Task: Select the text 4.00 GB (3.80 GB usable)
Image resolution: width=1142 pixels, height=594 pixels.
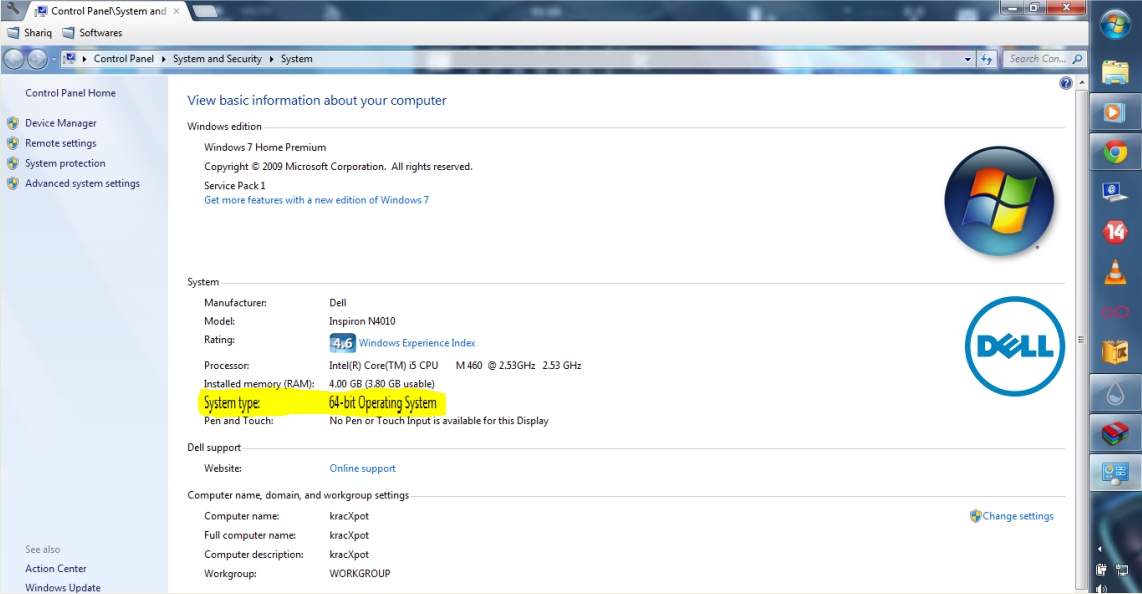Action: point(382,384)
